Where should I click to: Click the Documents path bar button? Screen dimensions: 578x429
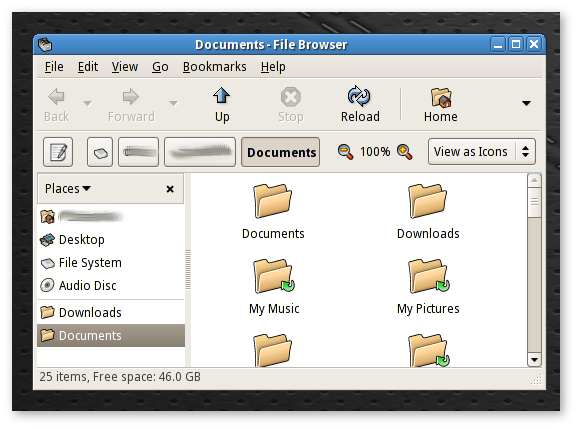coord(281,152)
